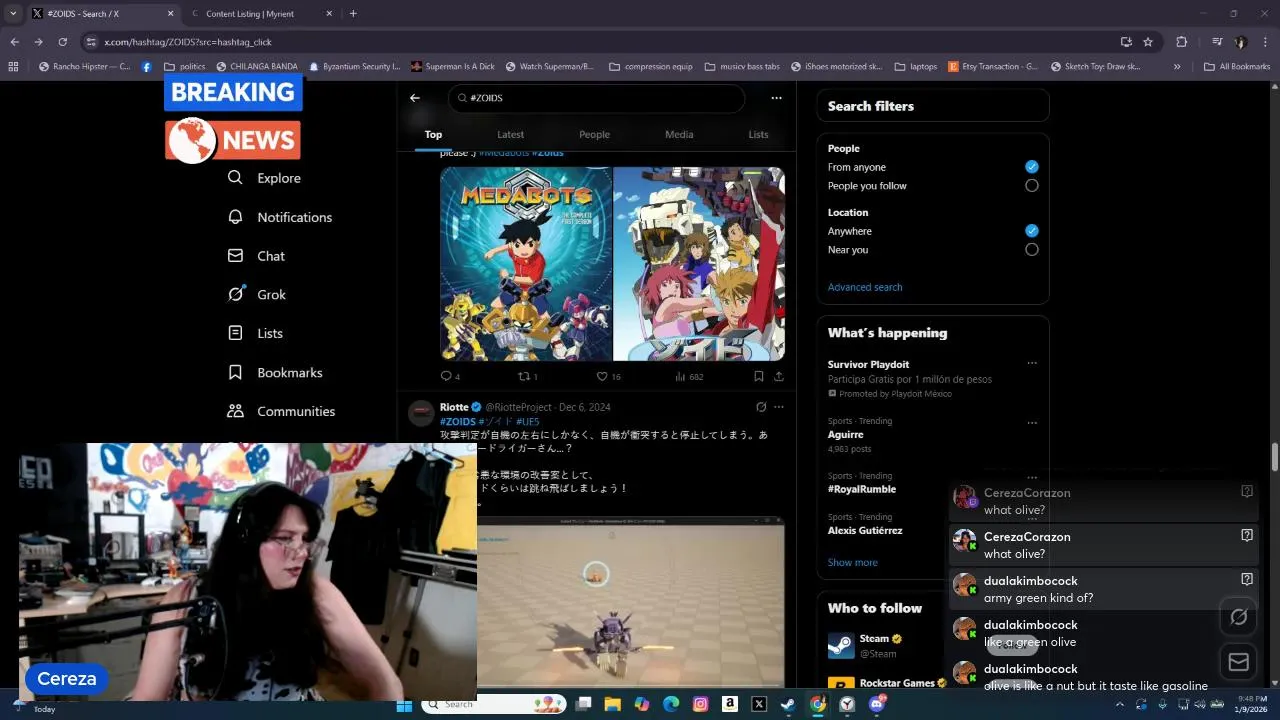
Task: Open more options for #RoyalRumble trend
Action: [x=1032, y=477]
